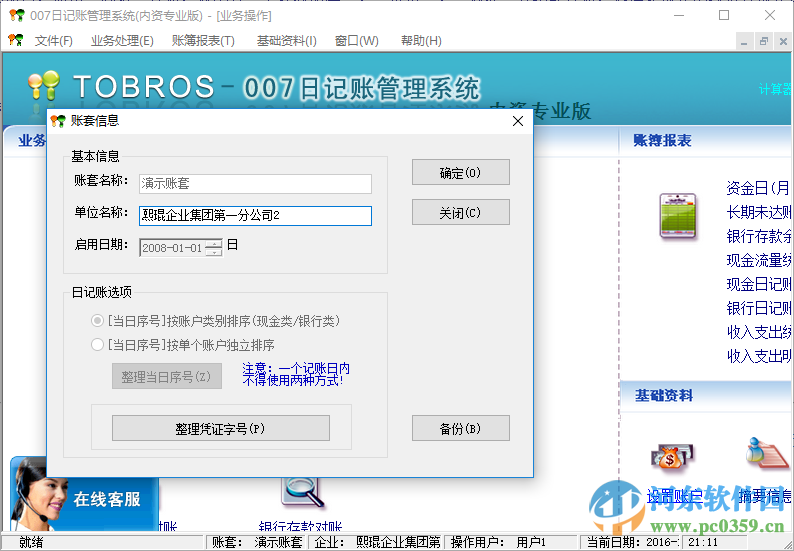Click the 业务 panel header tab
This screenshot has width=794, height=551.
32,140
